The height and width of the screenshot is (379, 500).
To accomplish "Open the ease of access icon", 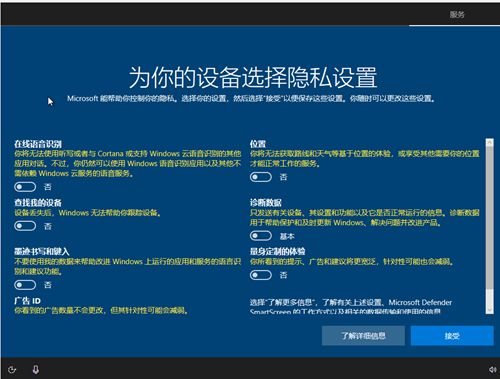I will click(12, 369).
